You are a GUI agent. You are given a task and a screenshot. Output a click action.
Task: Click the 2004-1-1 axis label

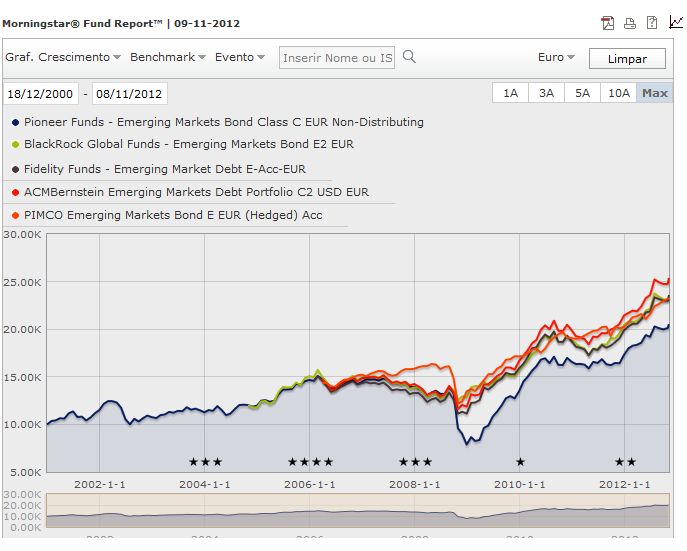click(205, 484)
